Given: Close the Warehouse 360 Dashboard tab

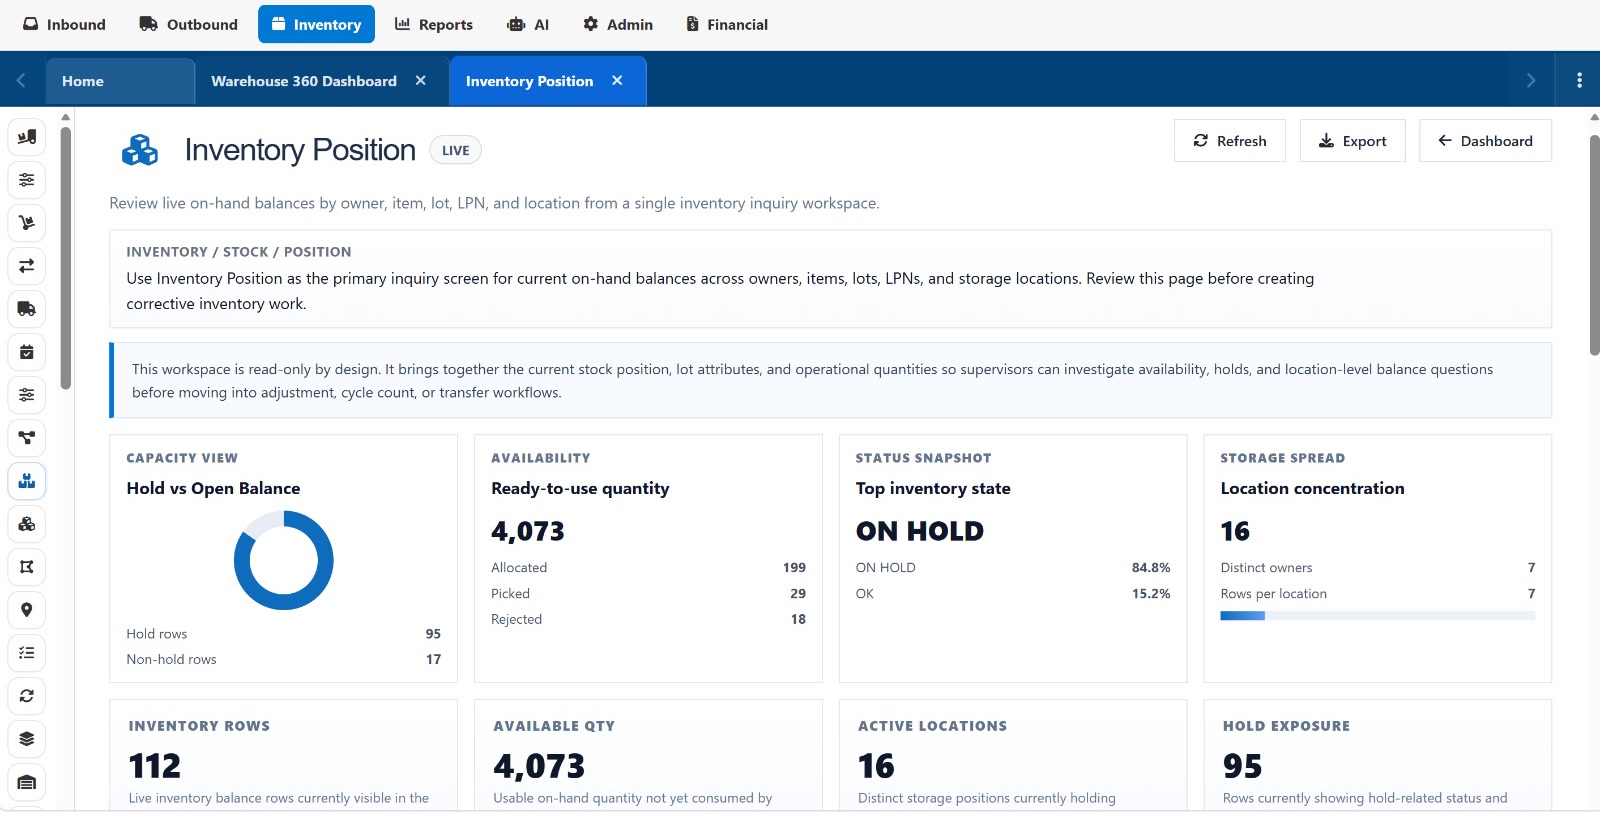Looking at the screenshot, I should tap(421, 81).
